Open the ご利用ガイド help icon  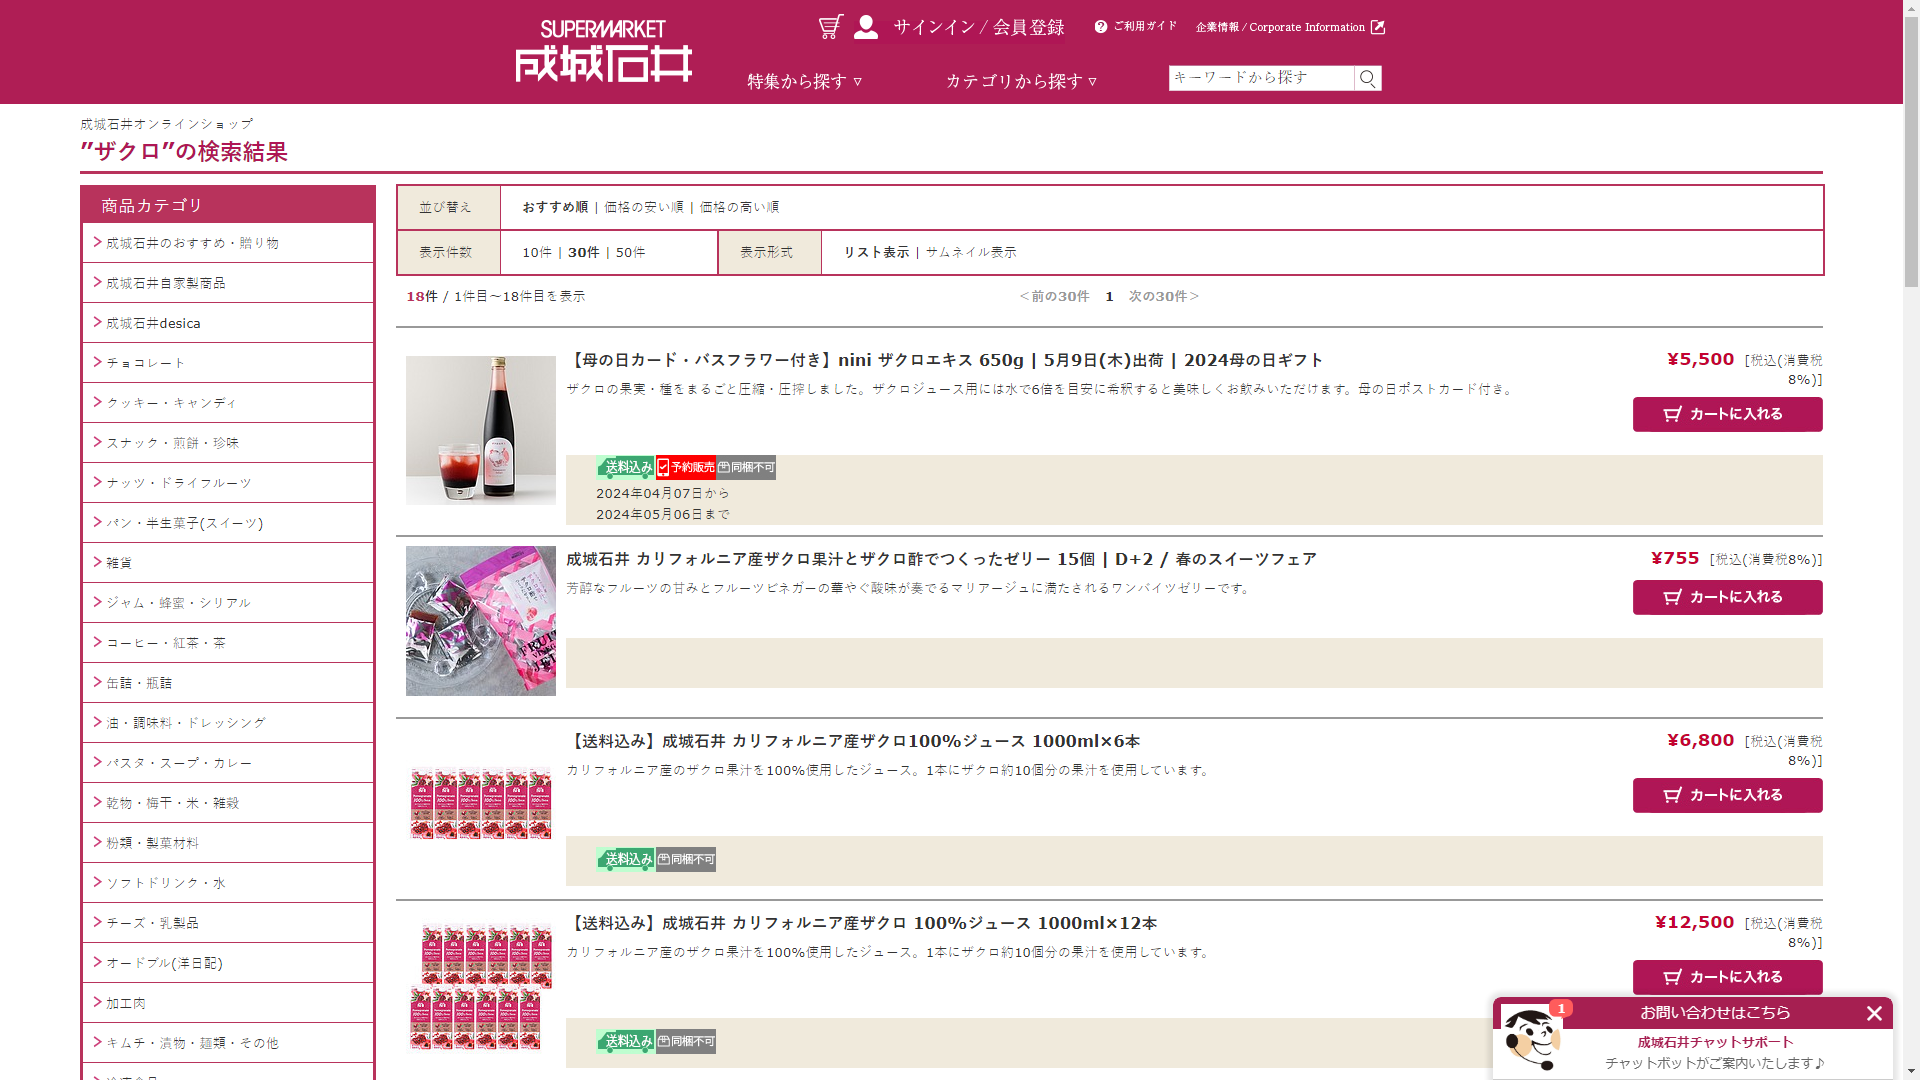coord(1101,27)
